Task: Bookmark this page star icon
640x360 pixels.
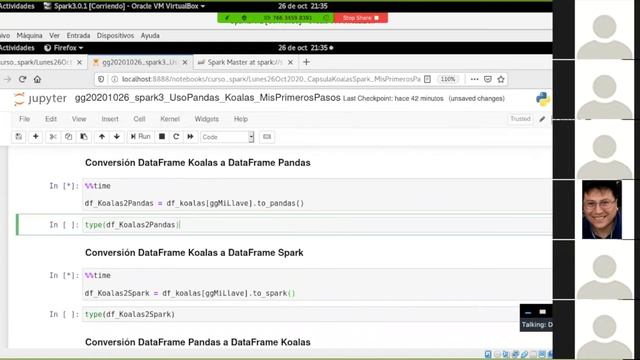Action: tap(501, 79)
